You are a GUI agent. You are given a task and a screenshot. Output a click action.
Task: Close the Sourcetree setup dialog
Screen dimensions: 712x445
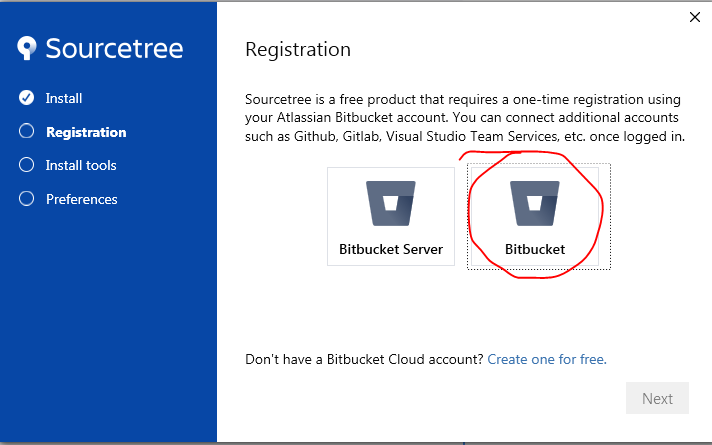[695, 17]
